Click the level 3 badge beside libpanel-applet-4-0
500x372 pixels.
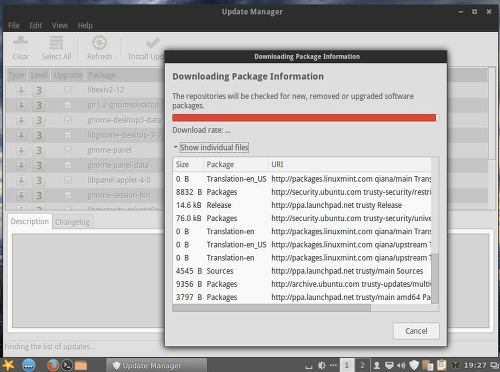pyautogui.click(x=39, y=180)
